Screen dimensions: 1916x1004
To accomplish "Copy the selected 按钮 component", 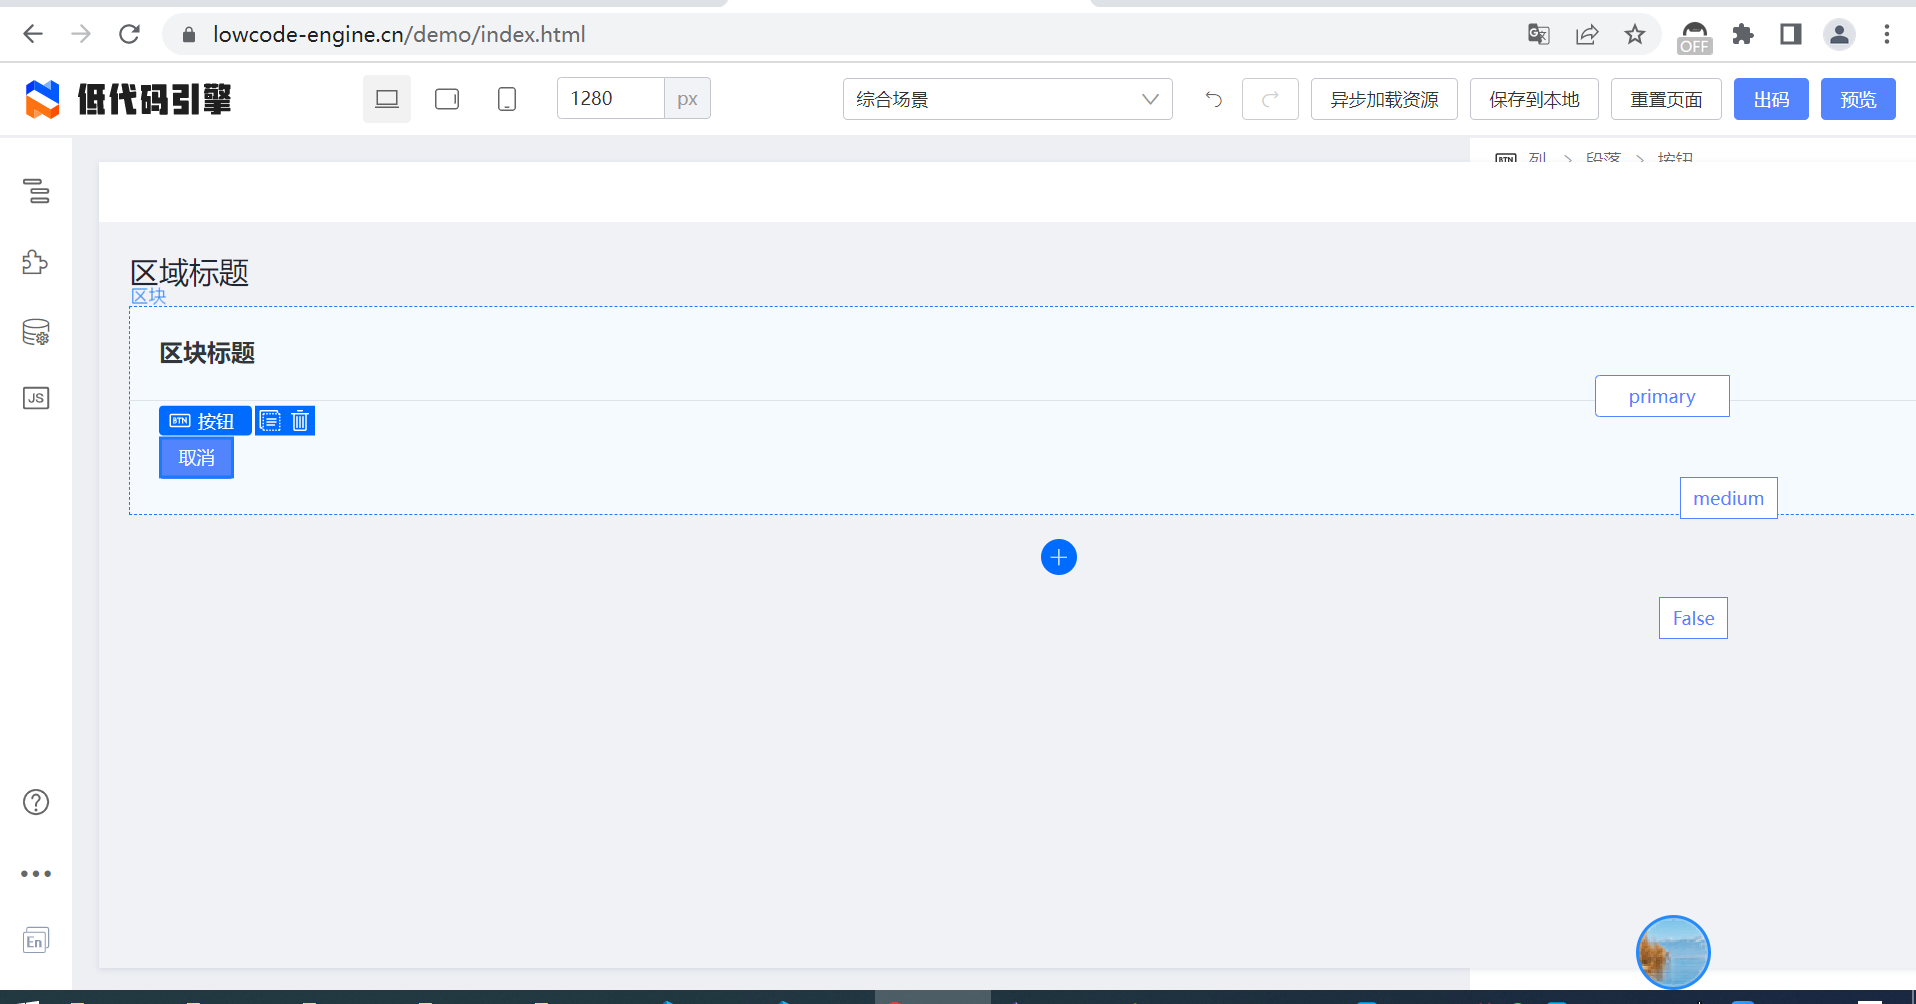I will (268, 420).
